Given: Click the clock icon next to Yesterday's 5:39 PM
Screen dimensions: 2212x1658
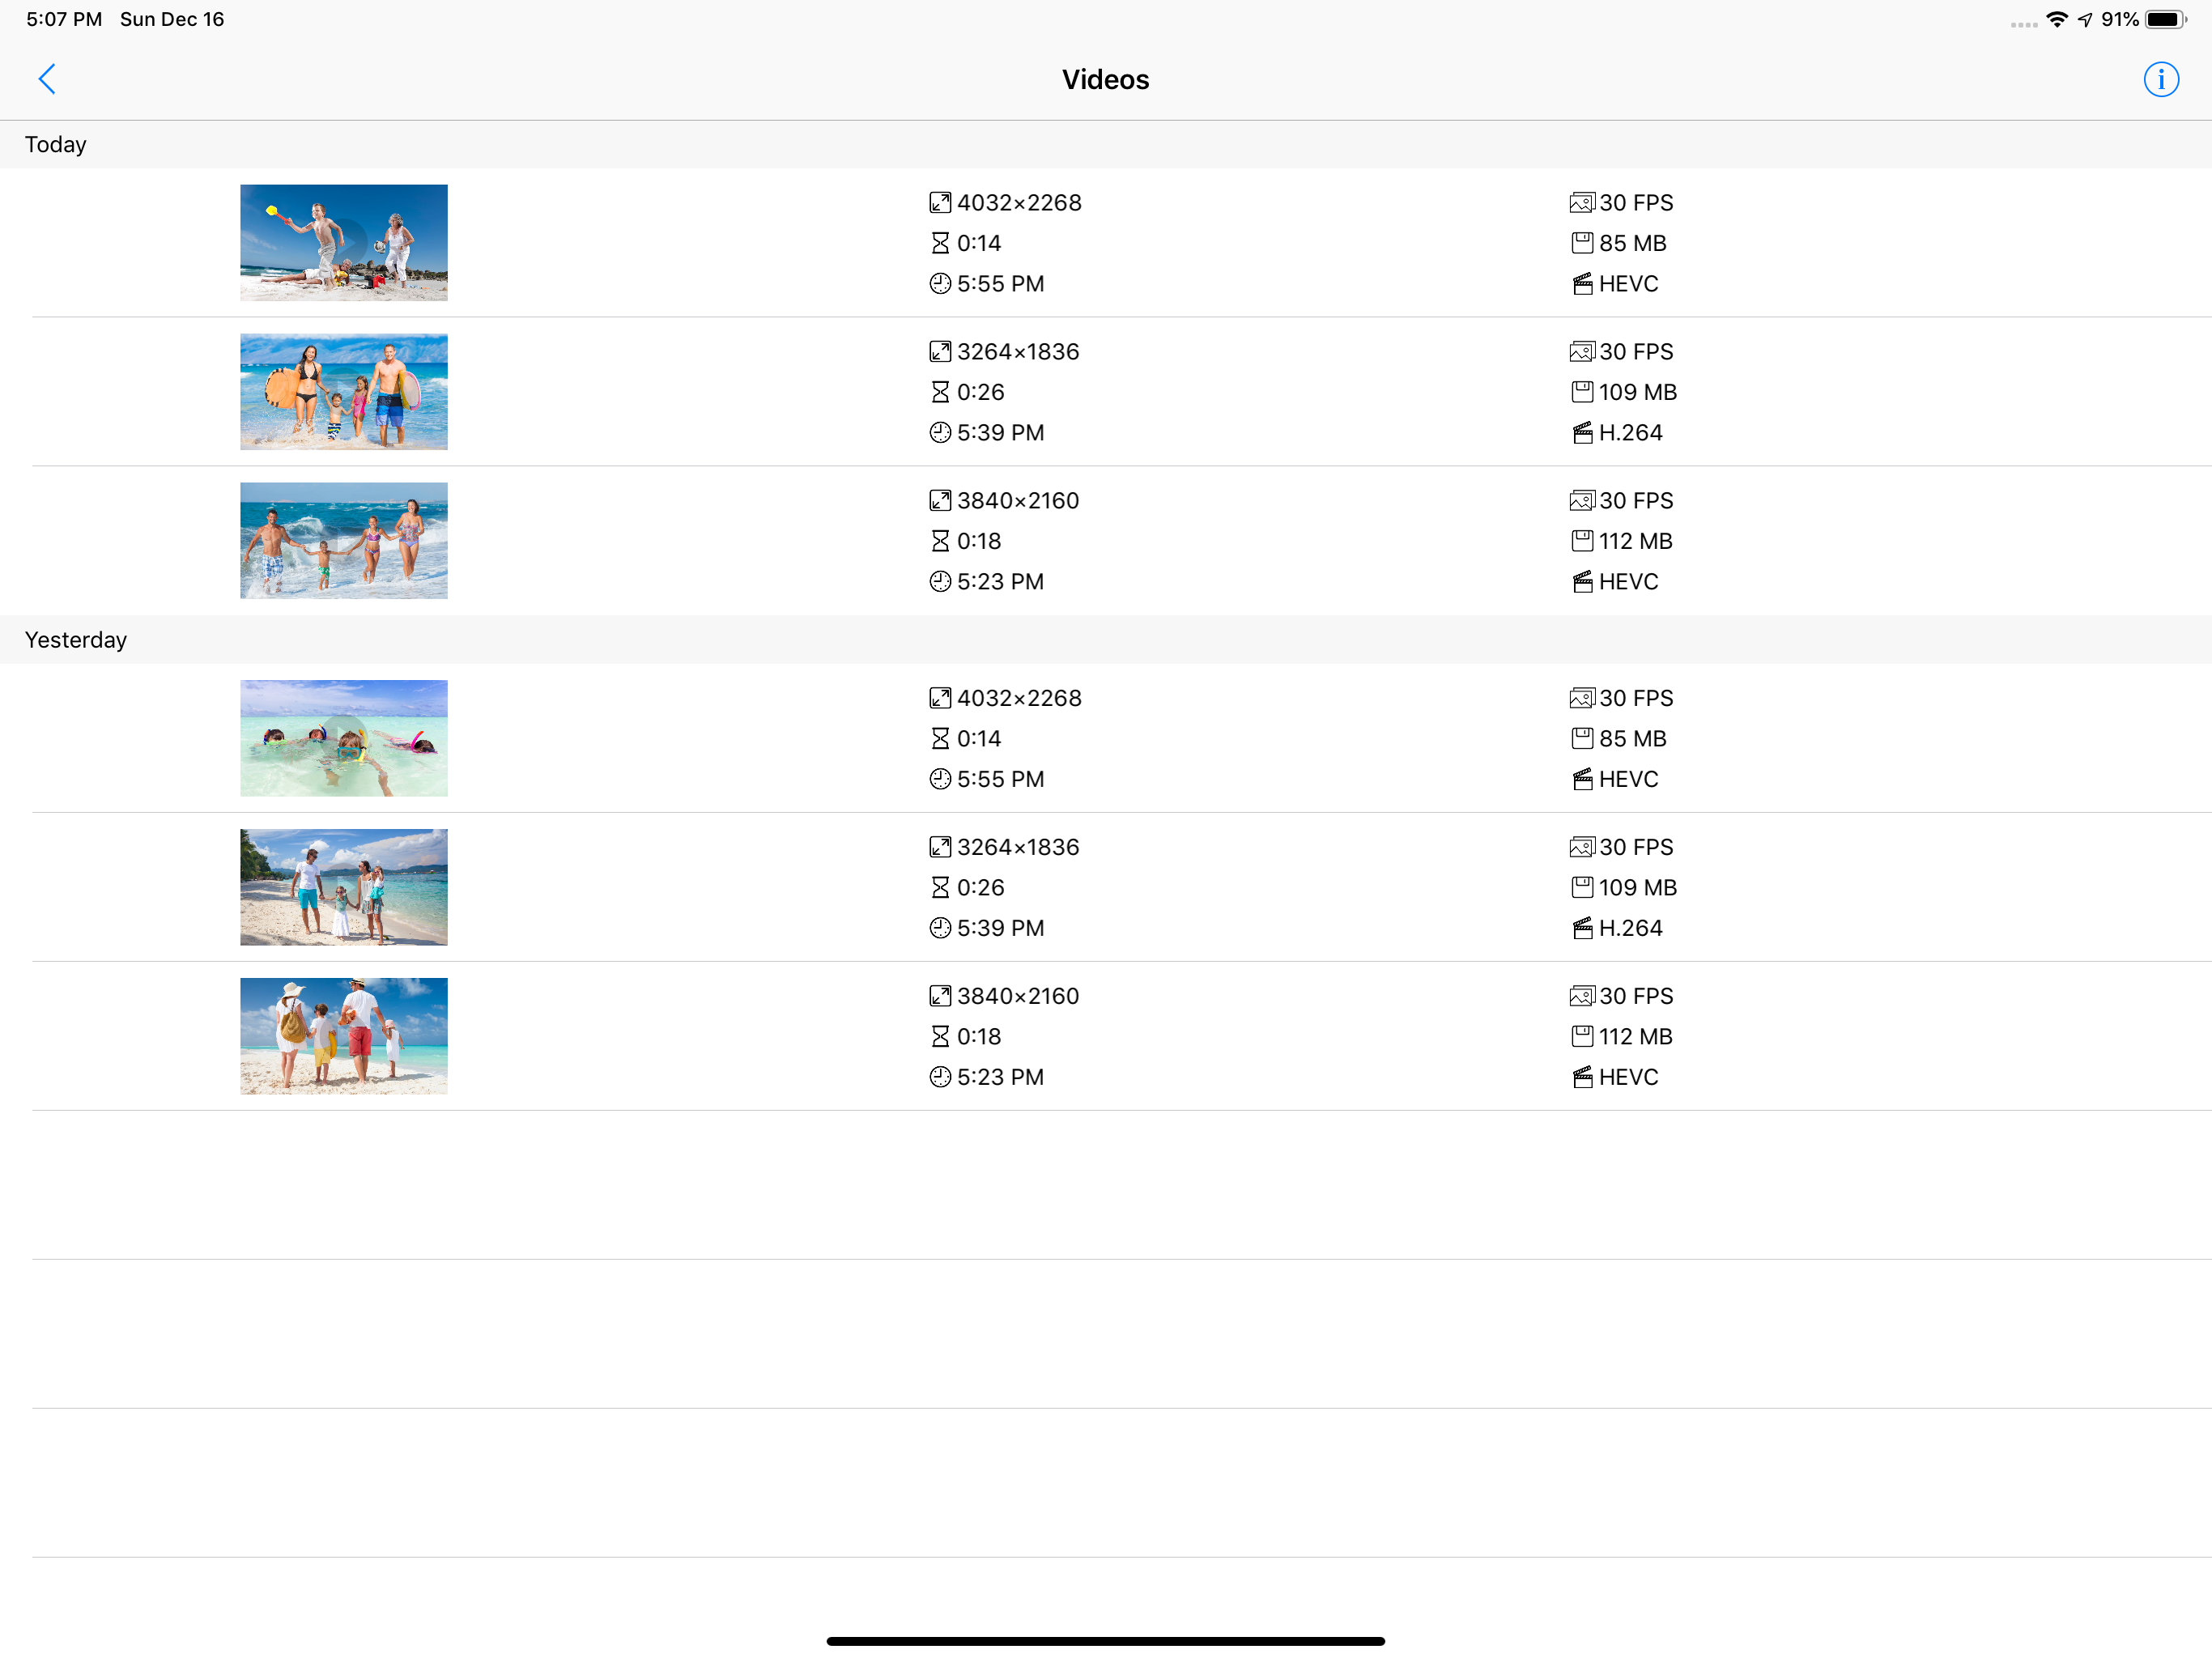Looking at the screenshot, I should (939, 927).
